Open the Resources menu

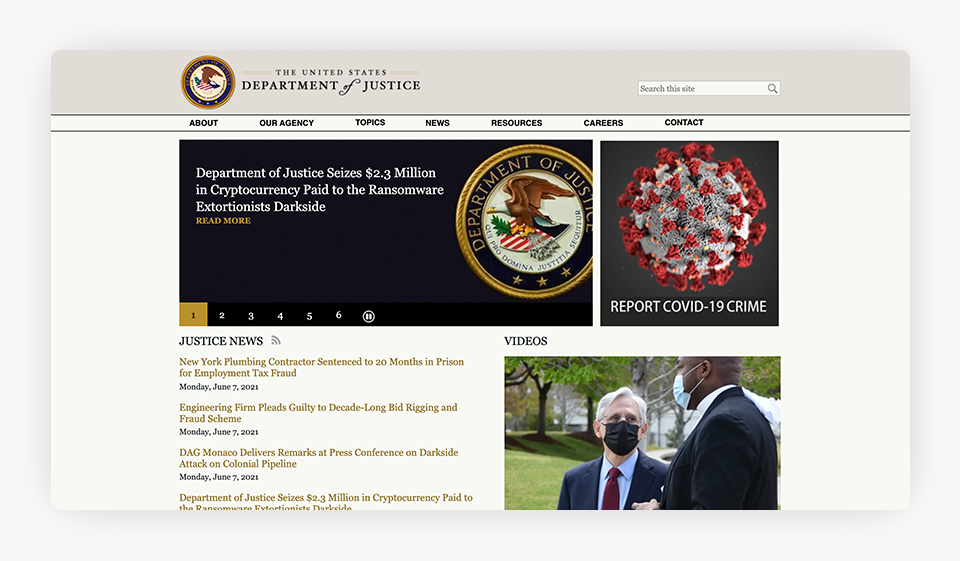pos(516,123)
